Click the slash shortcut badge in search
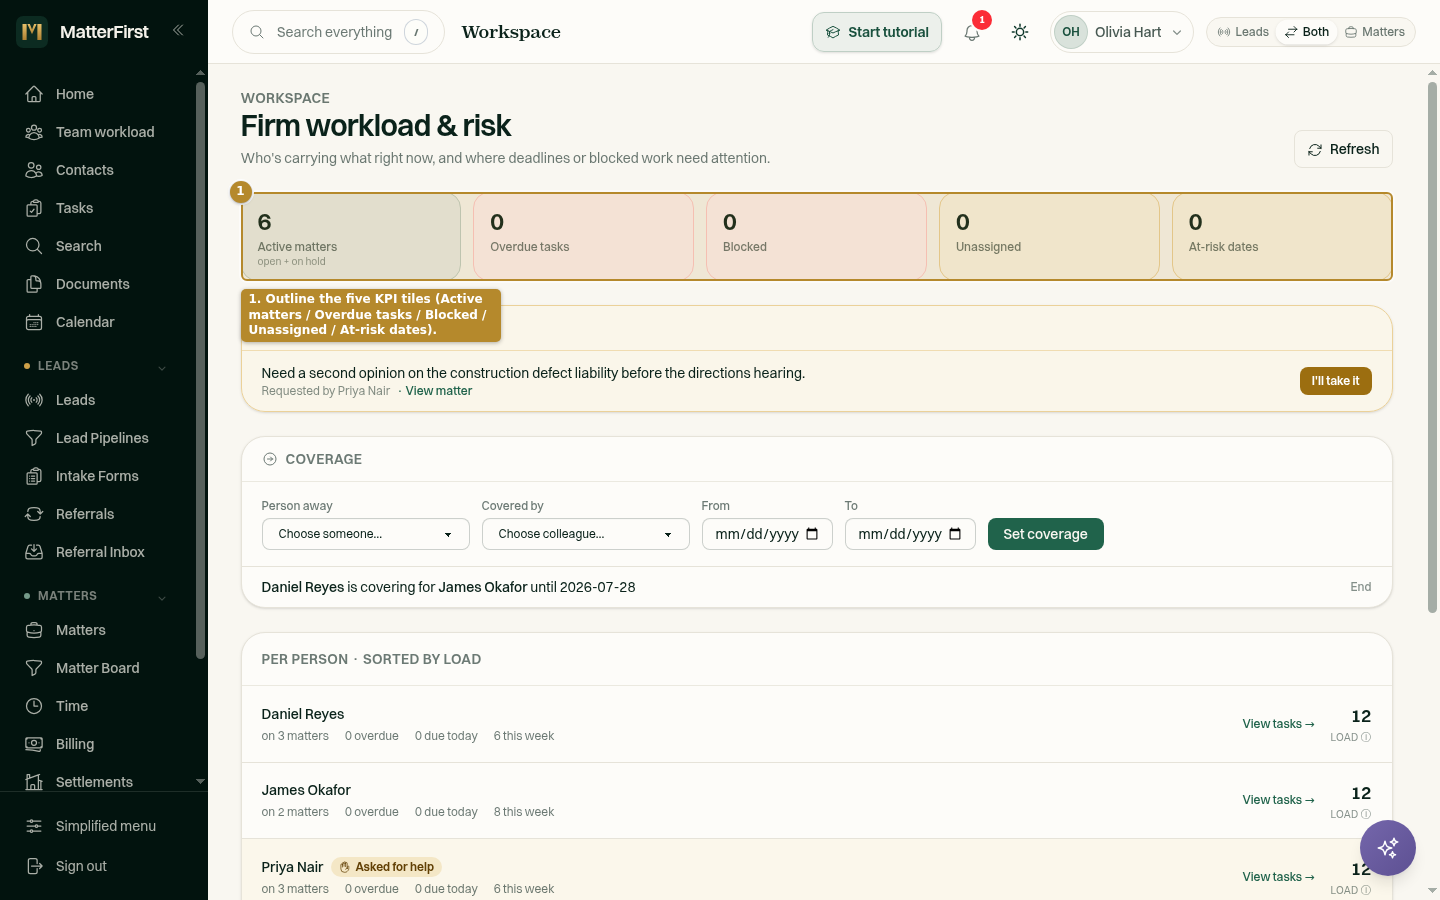This screenshot has height=900, width=1440. tap(416, 32)
